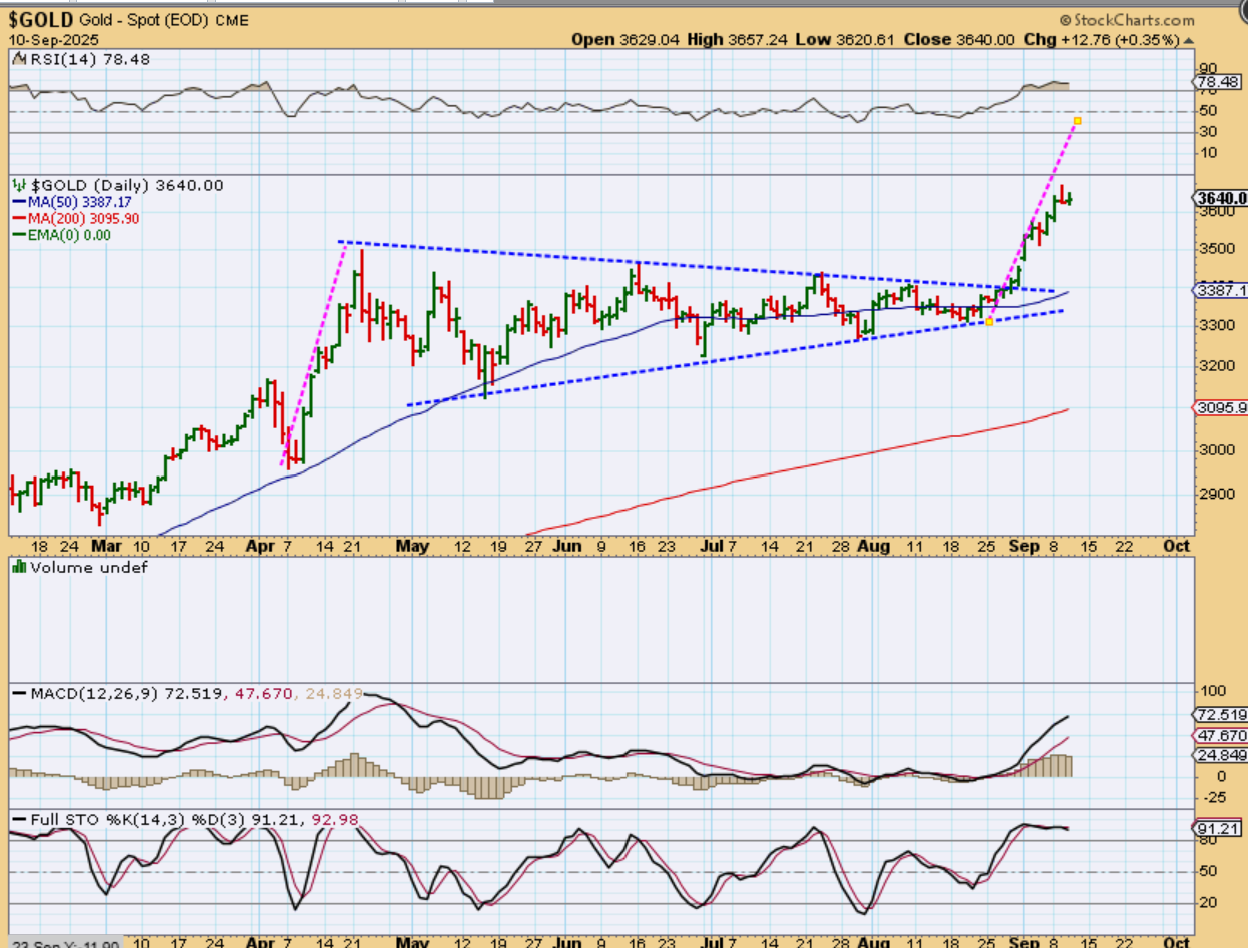Screen dimensions: 1248x948
Task: Click the CME exchange label
Action: pos(232,21)
